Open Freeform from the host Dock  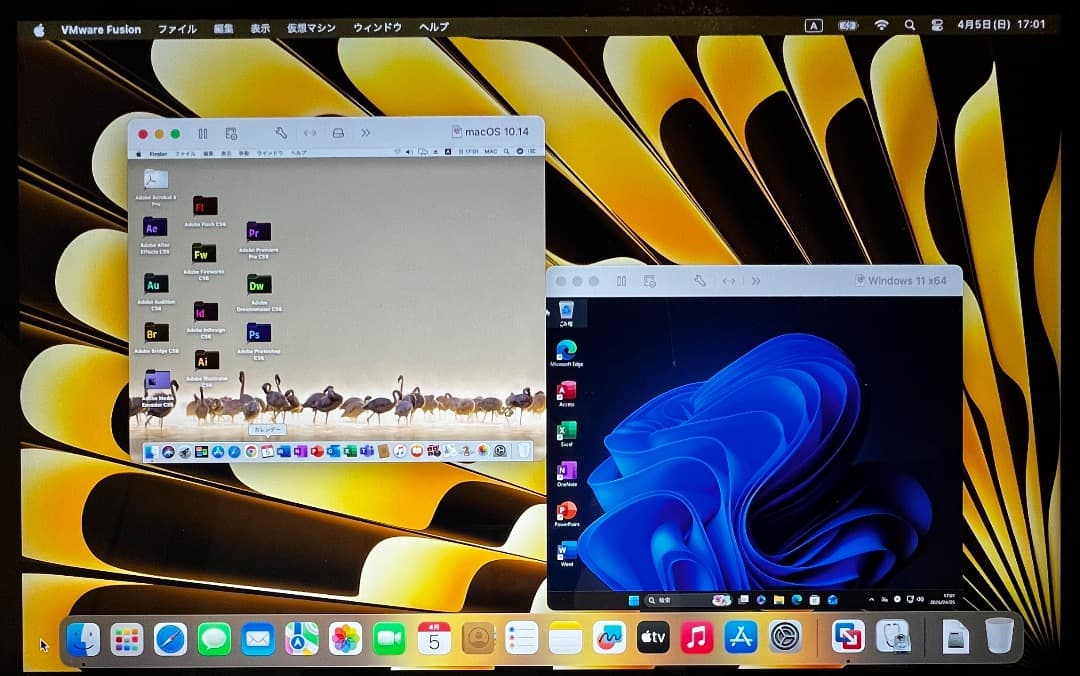tap(609, 638)
